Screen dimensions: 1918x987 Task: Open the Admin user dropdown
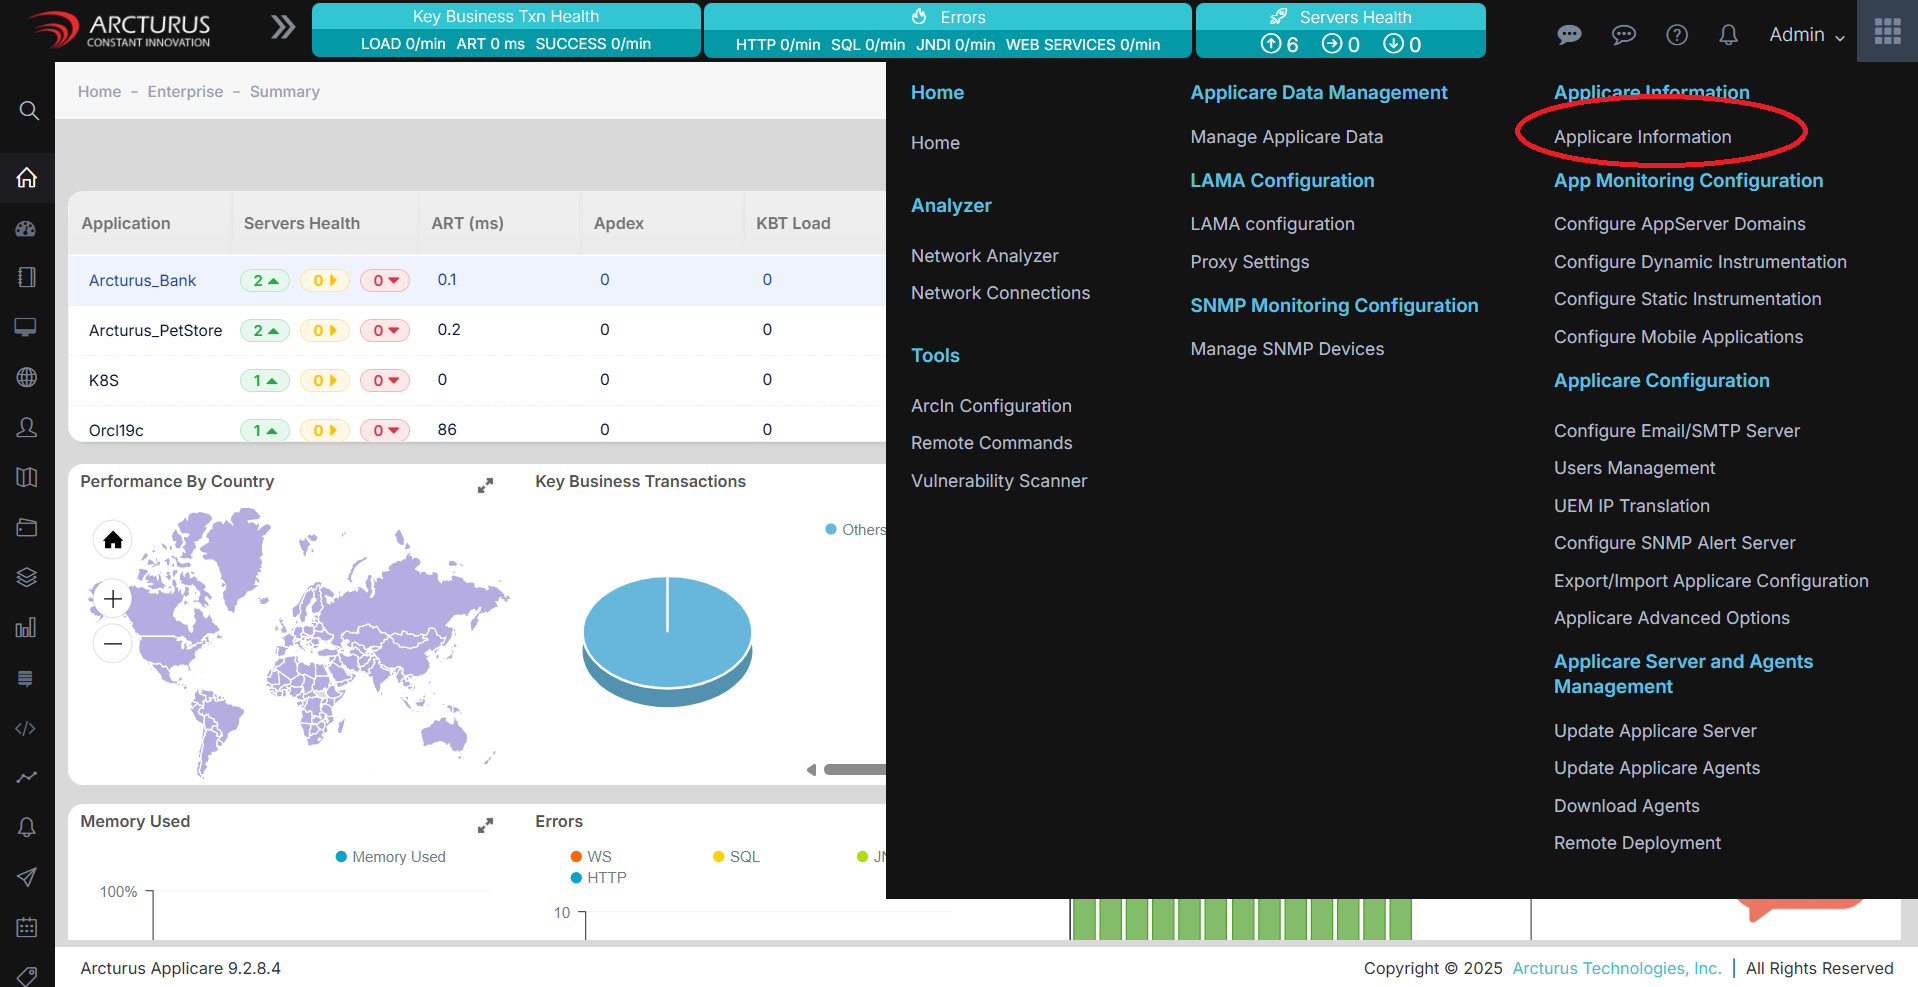(1806, 35)
